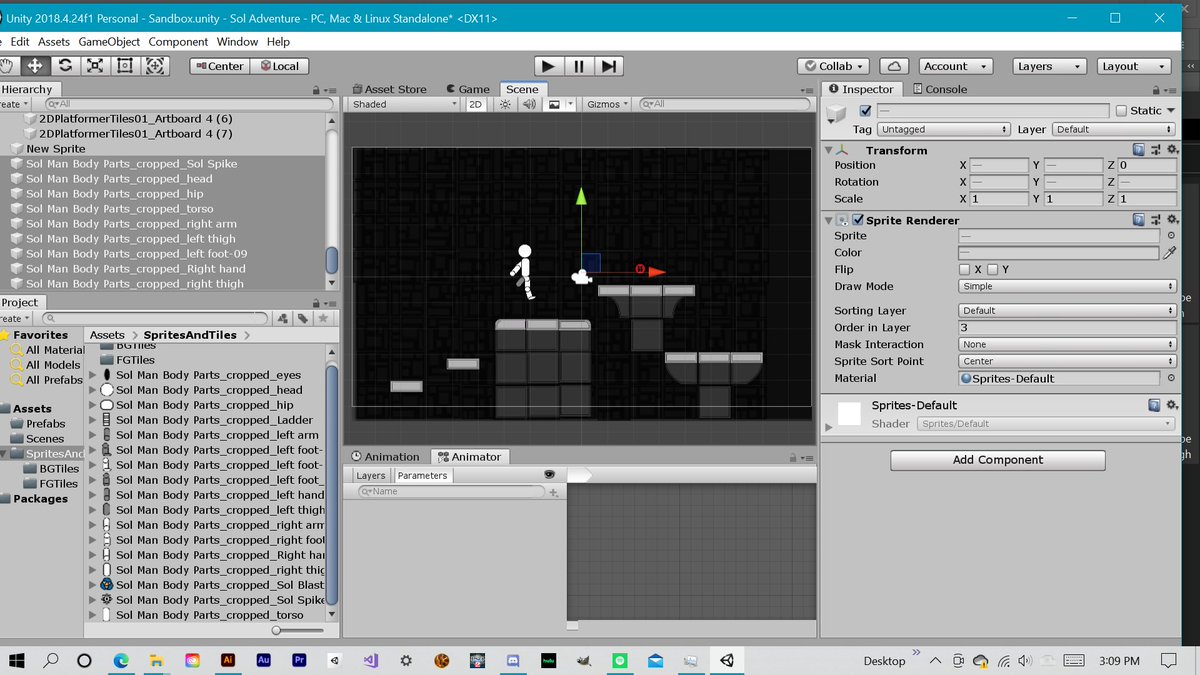
Task: Start Play mode
Action: pyautogui.click(x=547, y=66)
